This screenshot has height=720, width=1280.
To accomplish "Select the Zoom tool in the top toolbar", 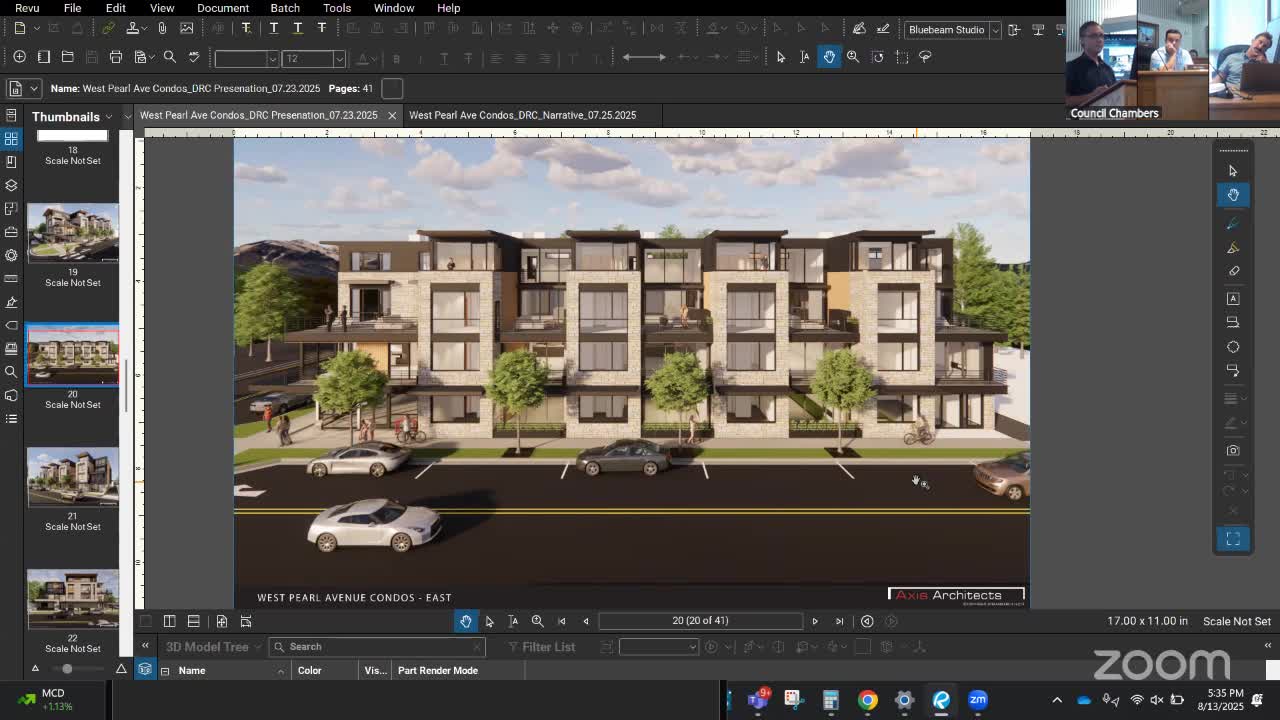I will 853,57.
